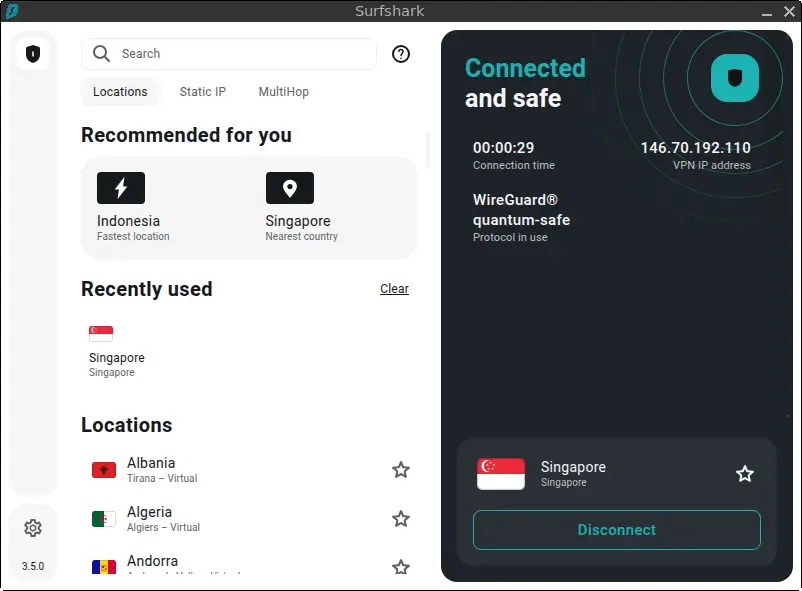Screen dimensions: 802x591
Task: Click the version number 3.5.0
Action: tap(33, 566)
